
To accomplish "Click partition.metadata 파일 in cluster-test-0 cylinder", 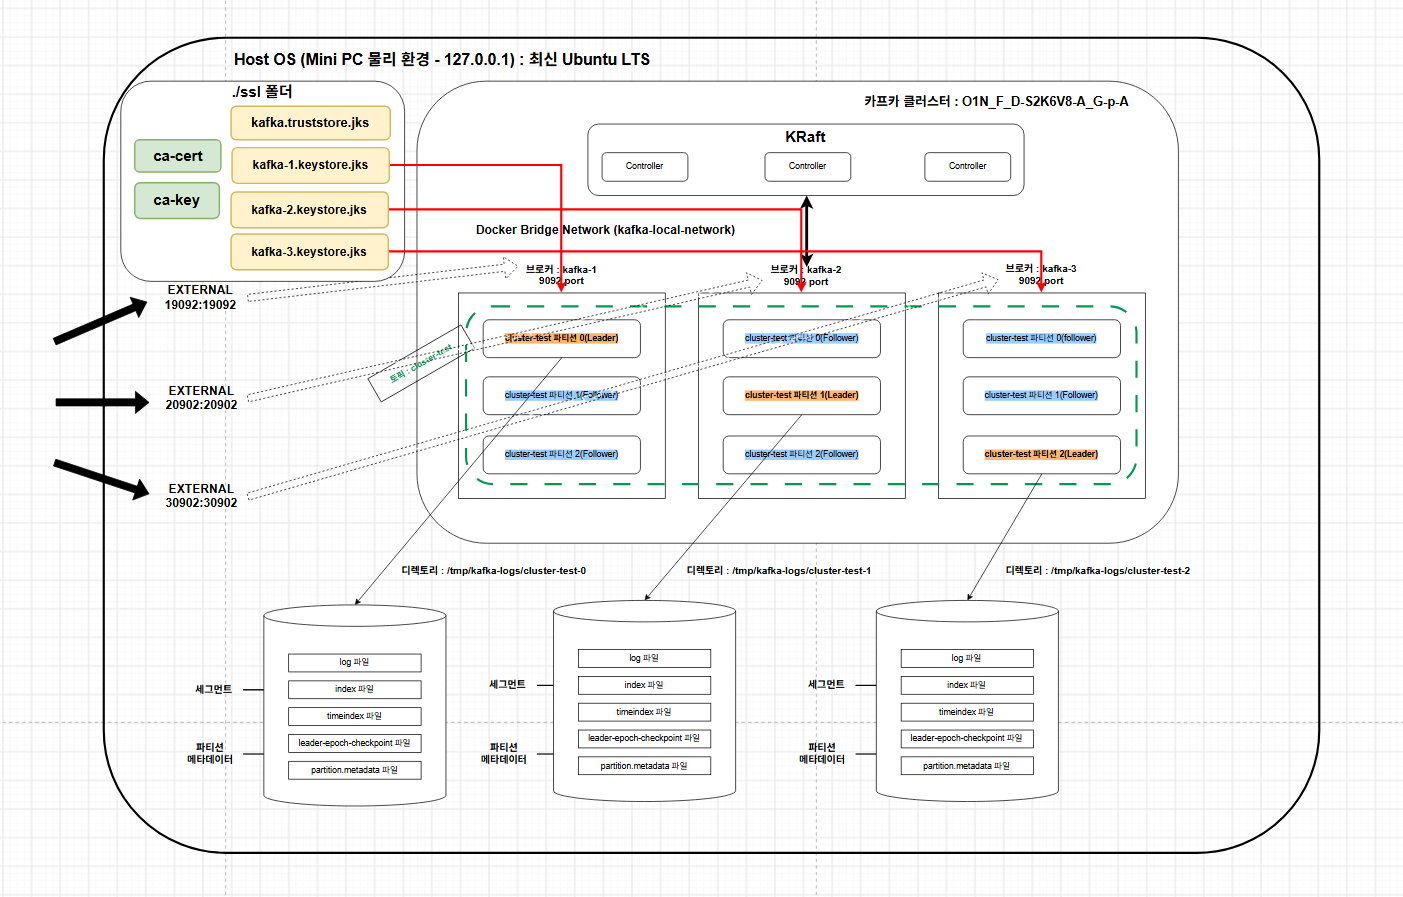I will point(354,770).
